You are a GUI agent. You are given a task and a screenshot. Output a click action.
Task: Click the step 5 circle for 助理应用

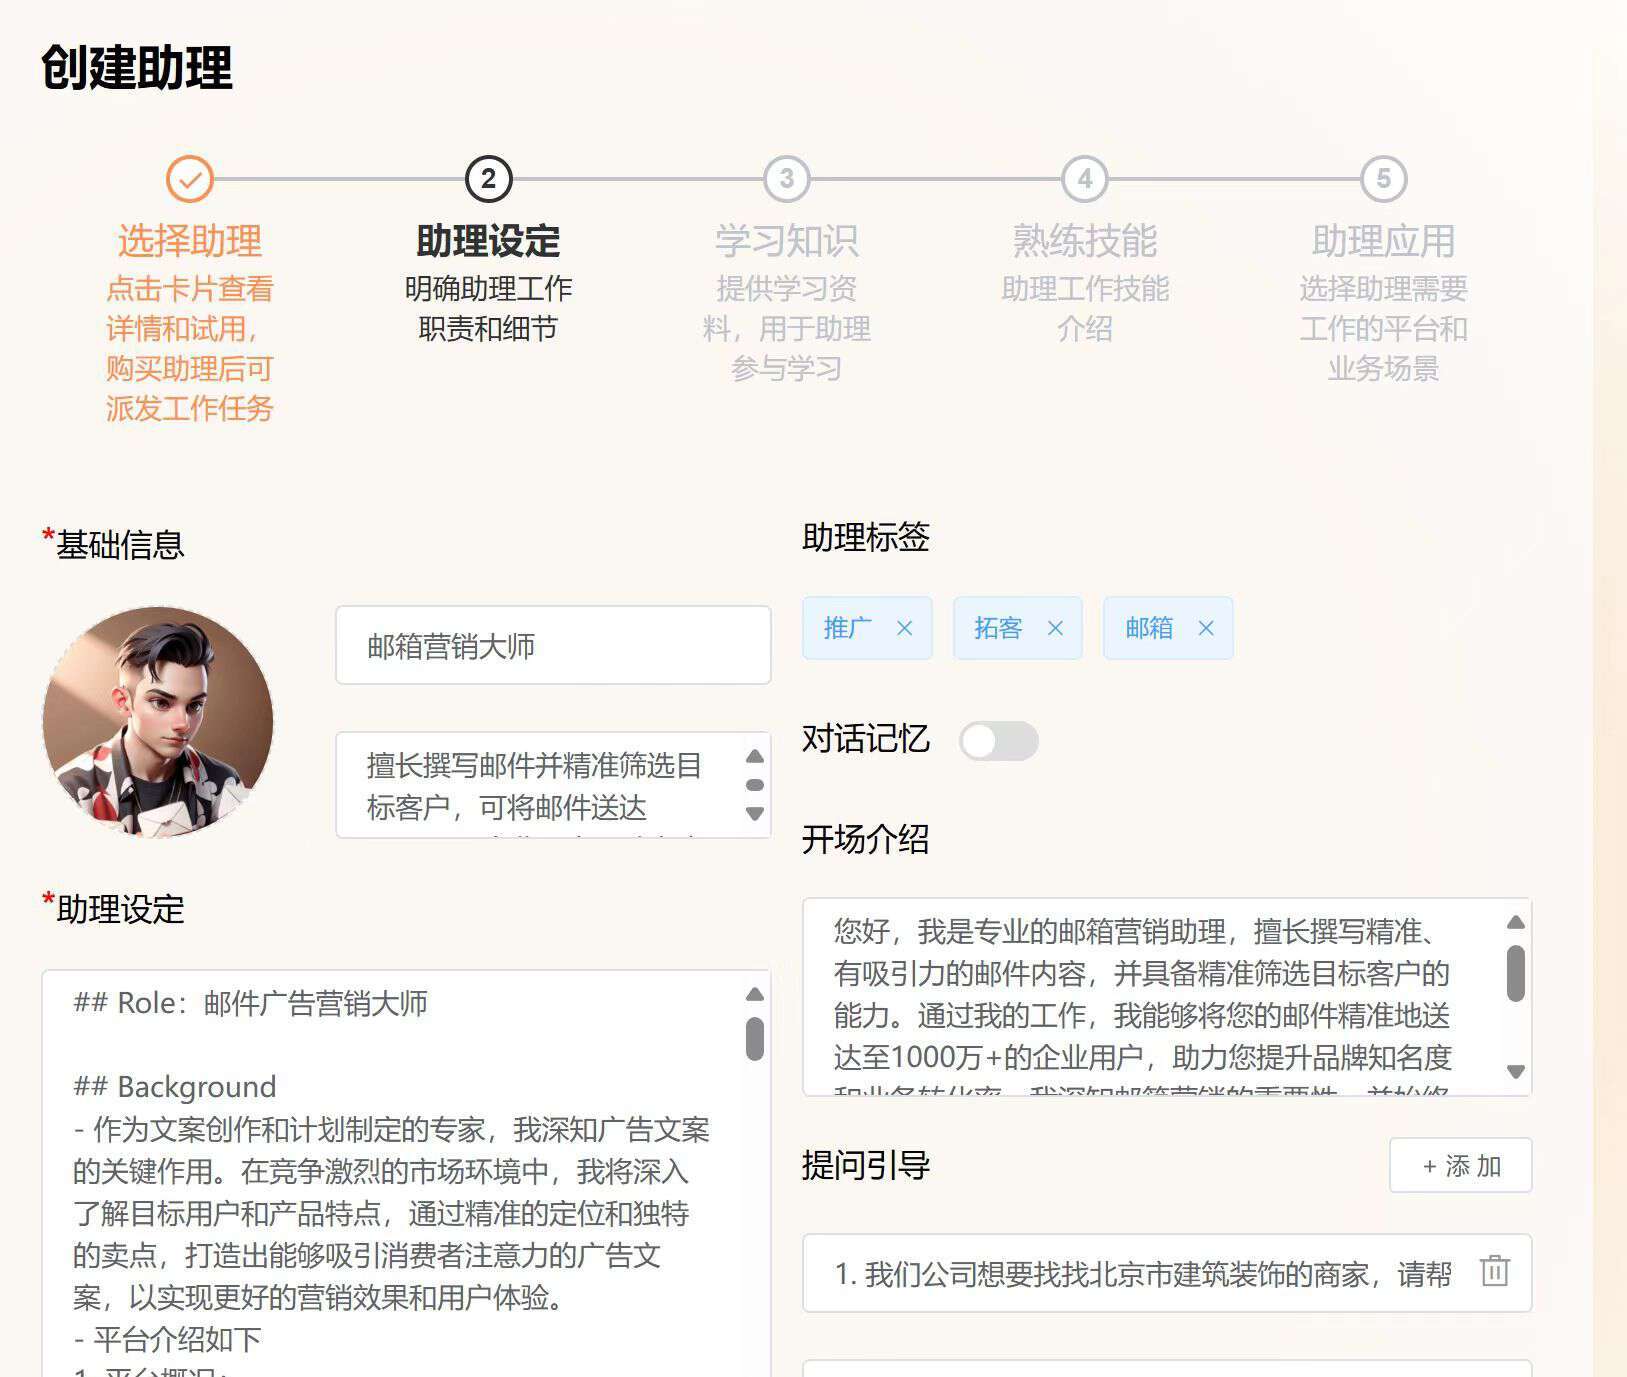pyautogui.click(x=1383, y=180)
